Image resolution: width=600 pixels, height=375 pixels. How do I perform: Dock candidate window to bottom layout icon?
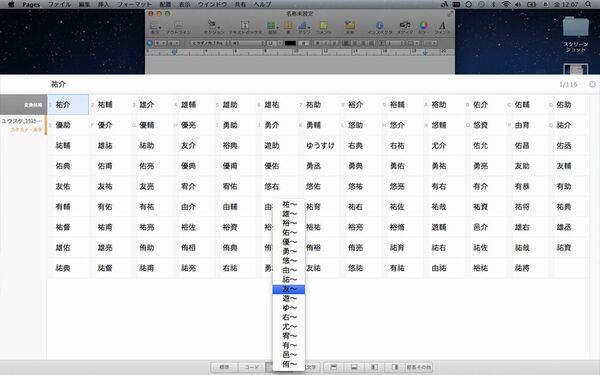[x=354, y=367]
